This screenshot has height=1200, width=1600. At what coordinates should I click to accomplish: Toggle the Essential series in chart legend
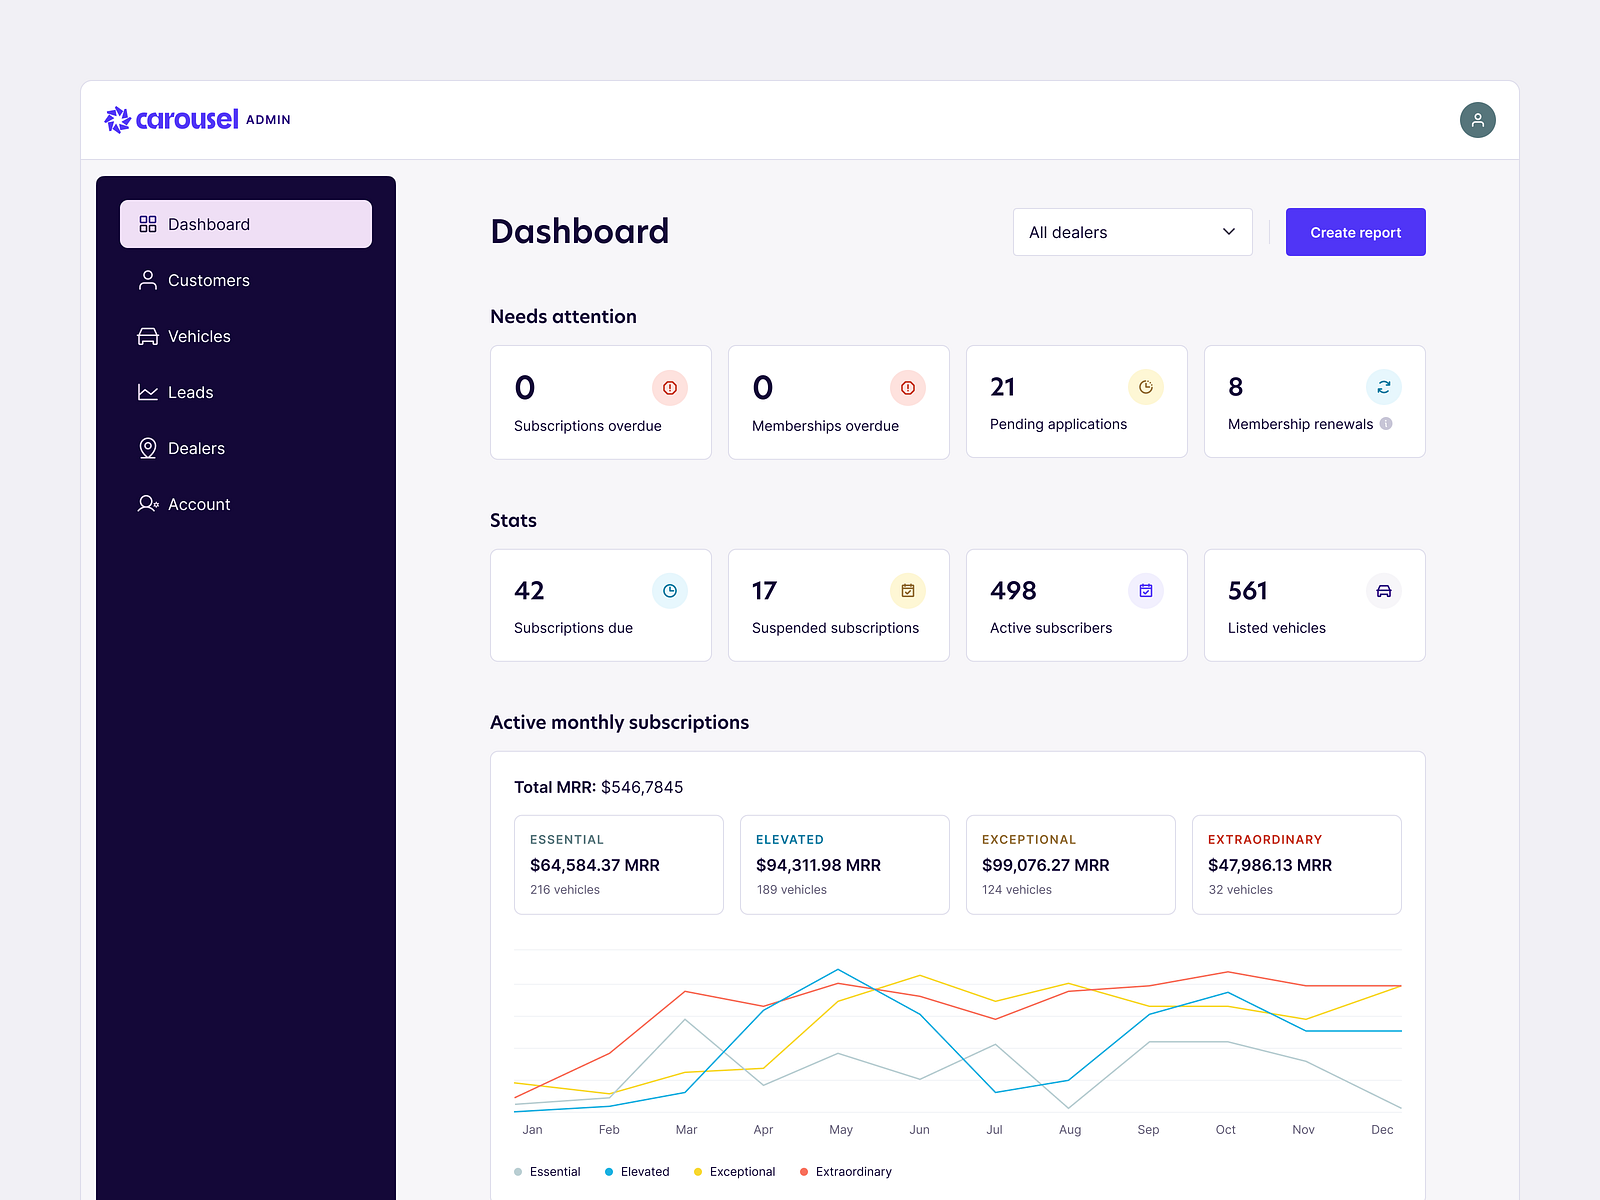click(x=547, y=1171)
